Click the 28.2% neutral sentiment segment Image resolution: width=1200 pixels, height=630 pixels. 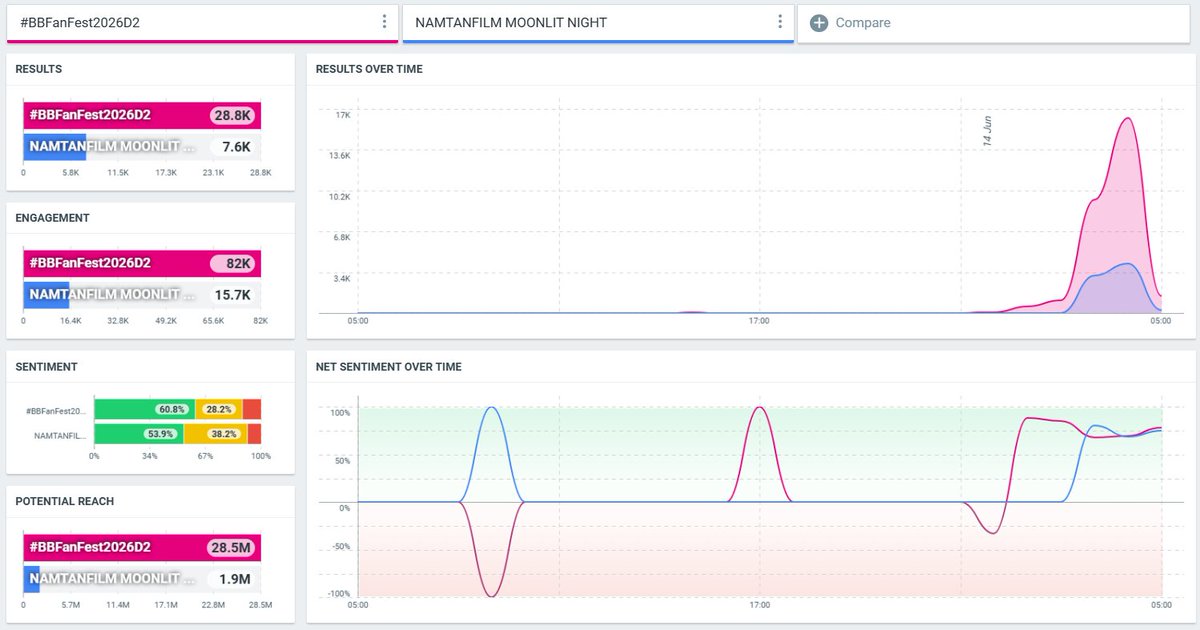tap(219, 409)
